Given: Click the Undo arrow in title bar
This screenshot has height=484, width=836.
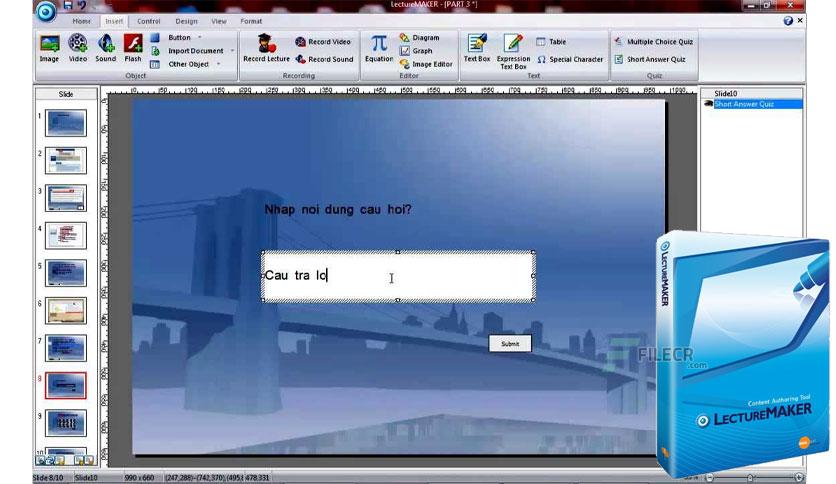Looking at the screenshot, I should tap(82, 5).
